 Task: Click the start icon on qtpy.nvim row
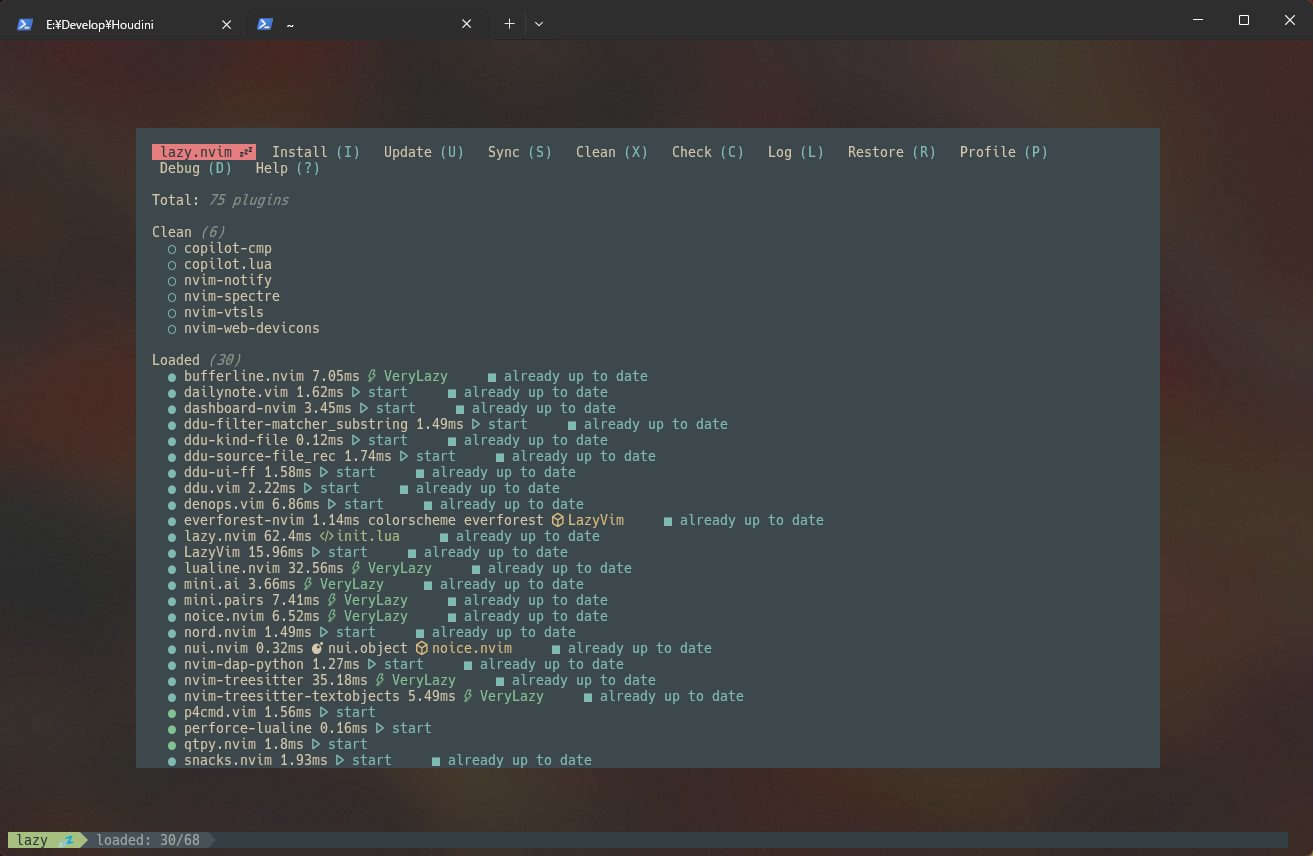pos(316,744)
